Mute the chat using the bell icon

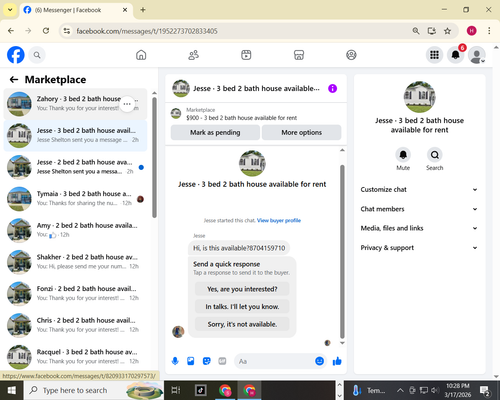[403, 155]
